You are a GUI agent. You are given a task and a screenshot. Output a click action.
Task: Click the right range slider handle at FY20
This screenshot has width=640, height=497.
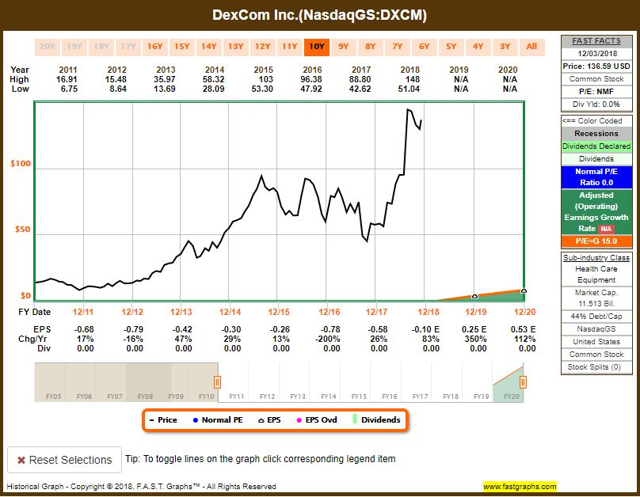point(523,382)
